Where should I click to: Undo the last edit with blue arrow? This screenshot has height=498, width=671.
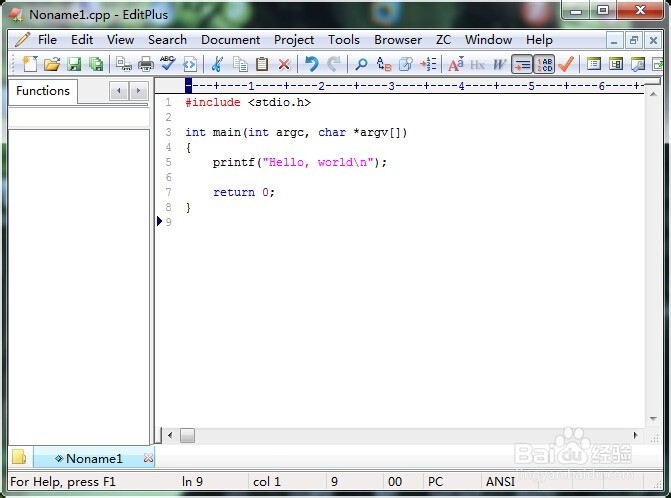pyautogui.click(x=312, y=64)
